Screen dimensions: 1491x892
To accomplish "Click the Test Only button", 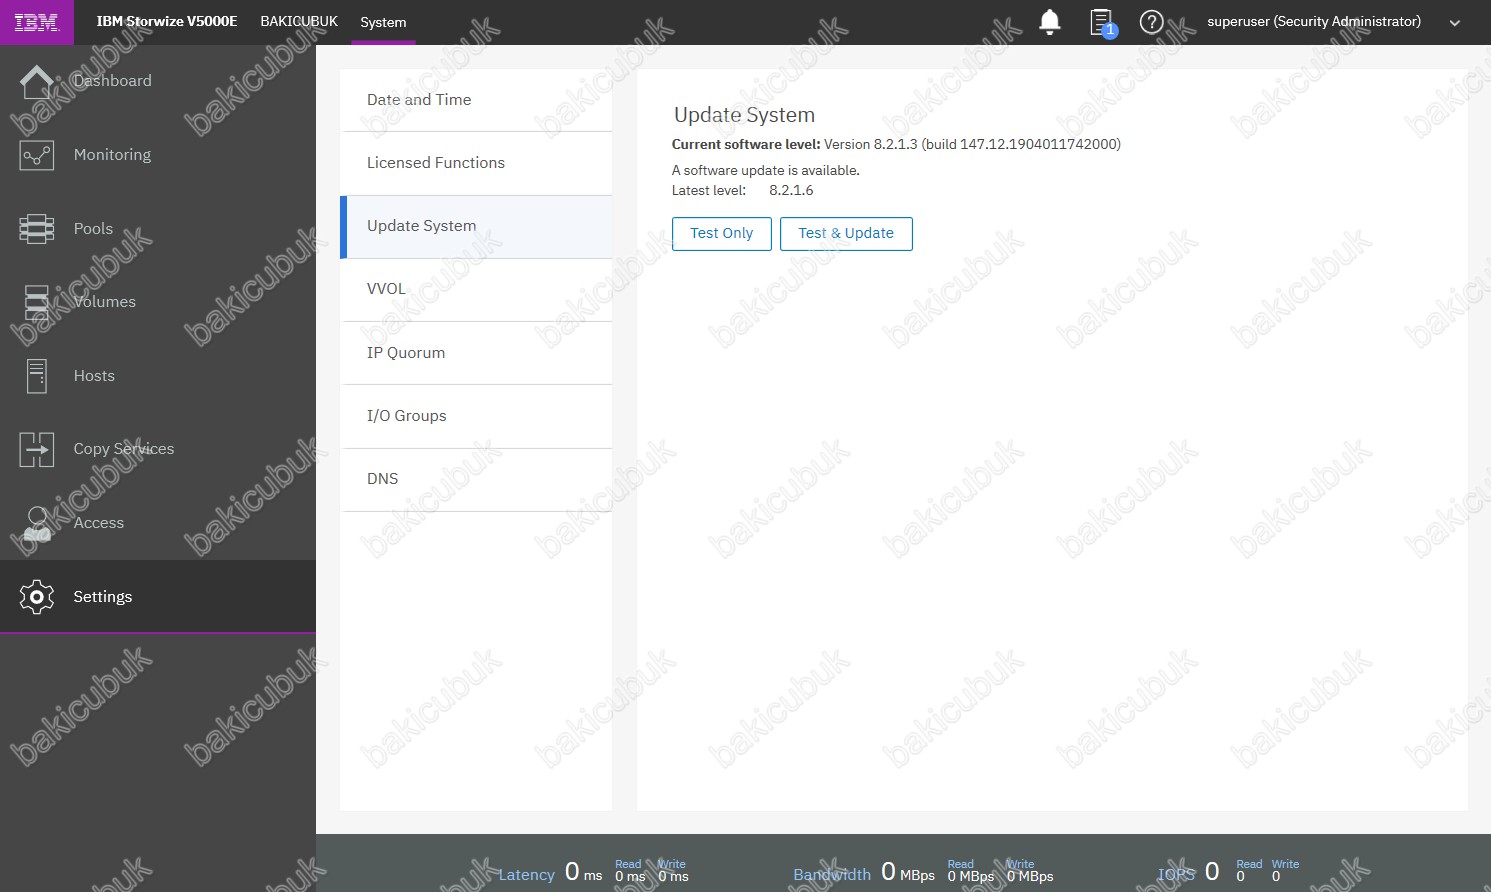I will pos(722,234).
